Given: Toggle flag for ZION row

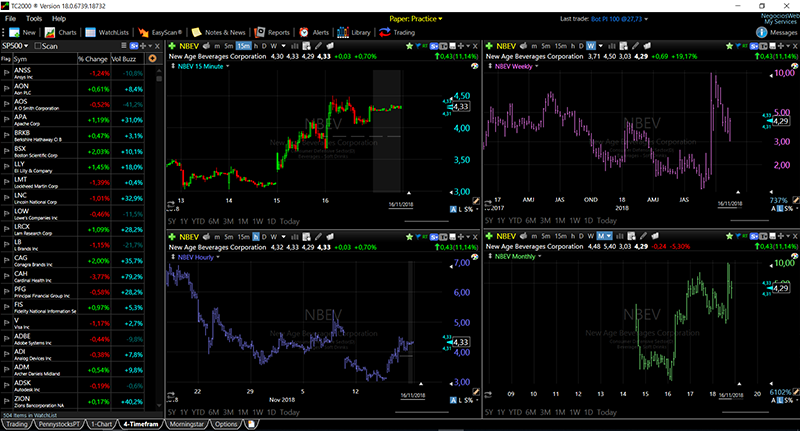Looking at the screenshot, I should pyautogui.click(x=6, y=401).
